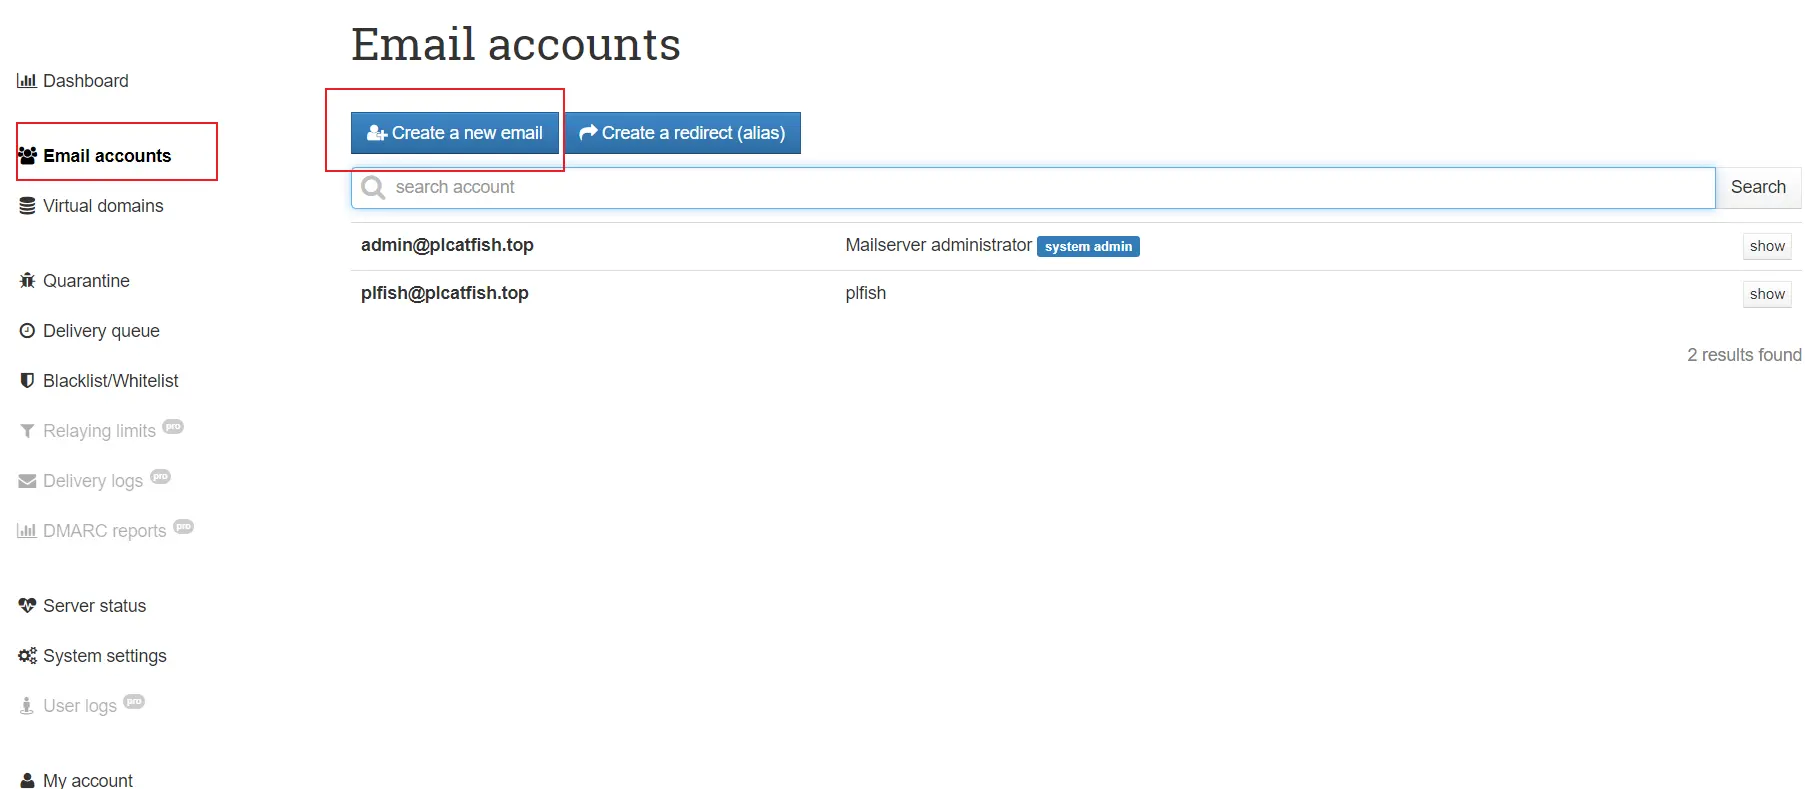This screenshot has width=1805, height=789.
Task: Click the plfish display name
Action: coord(866,293)
